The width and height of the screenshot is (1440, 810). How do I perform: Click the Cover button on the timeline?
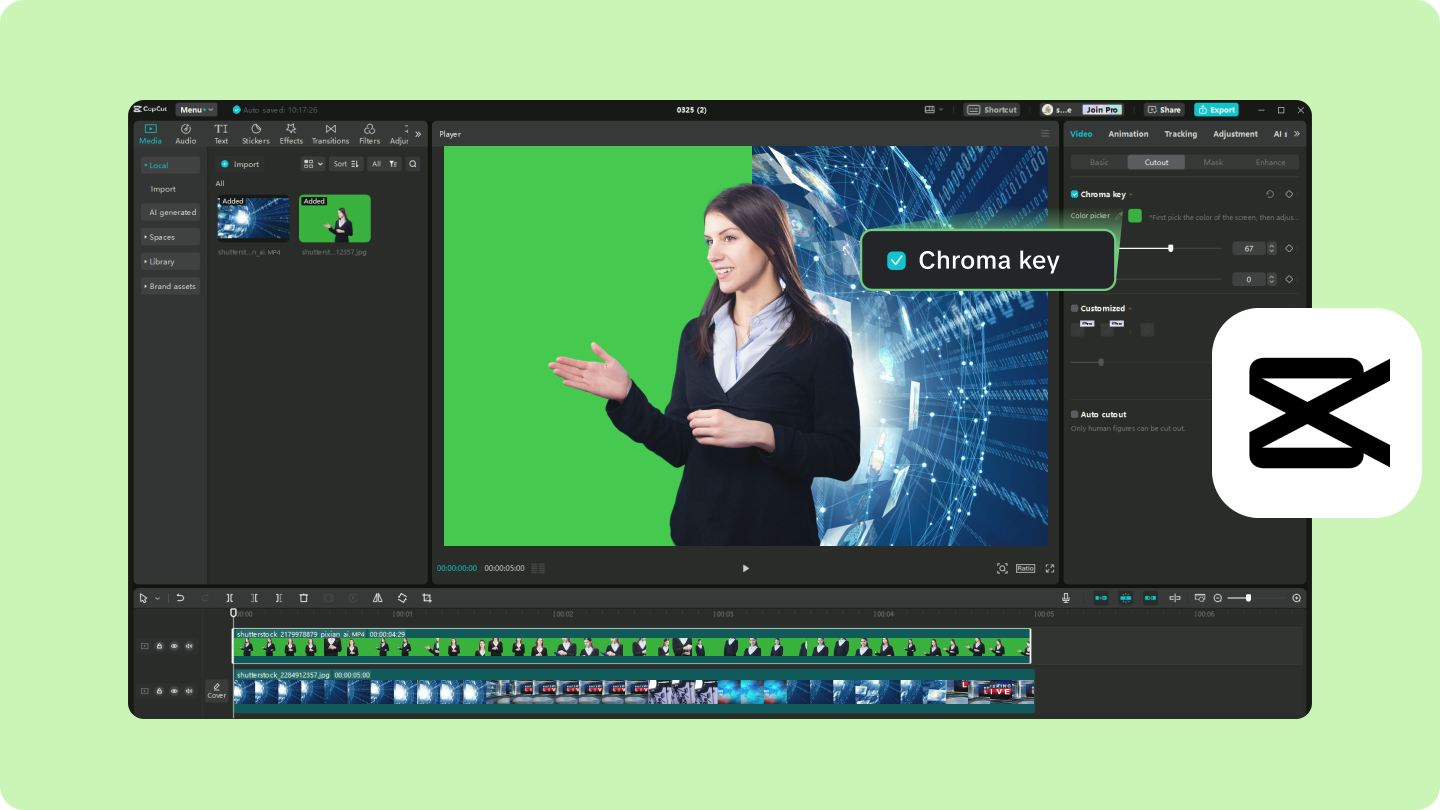[x=217, y=691]
